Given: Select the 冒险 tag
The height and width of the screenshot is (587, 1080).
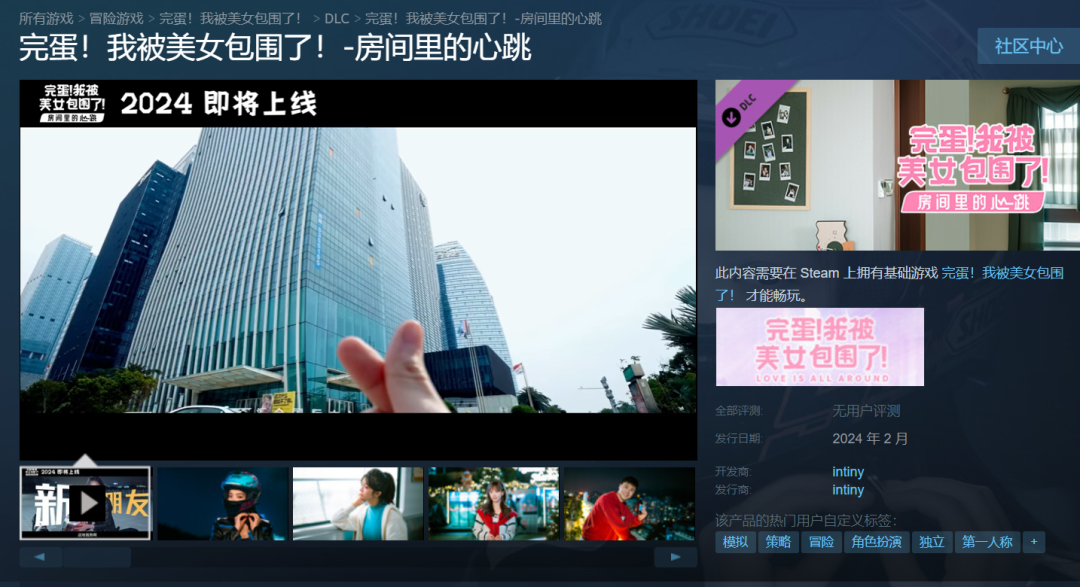Looking at the screenshot, I should pyautogui.click(x=821, y=542).
